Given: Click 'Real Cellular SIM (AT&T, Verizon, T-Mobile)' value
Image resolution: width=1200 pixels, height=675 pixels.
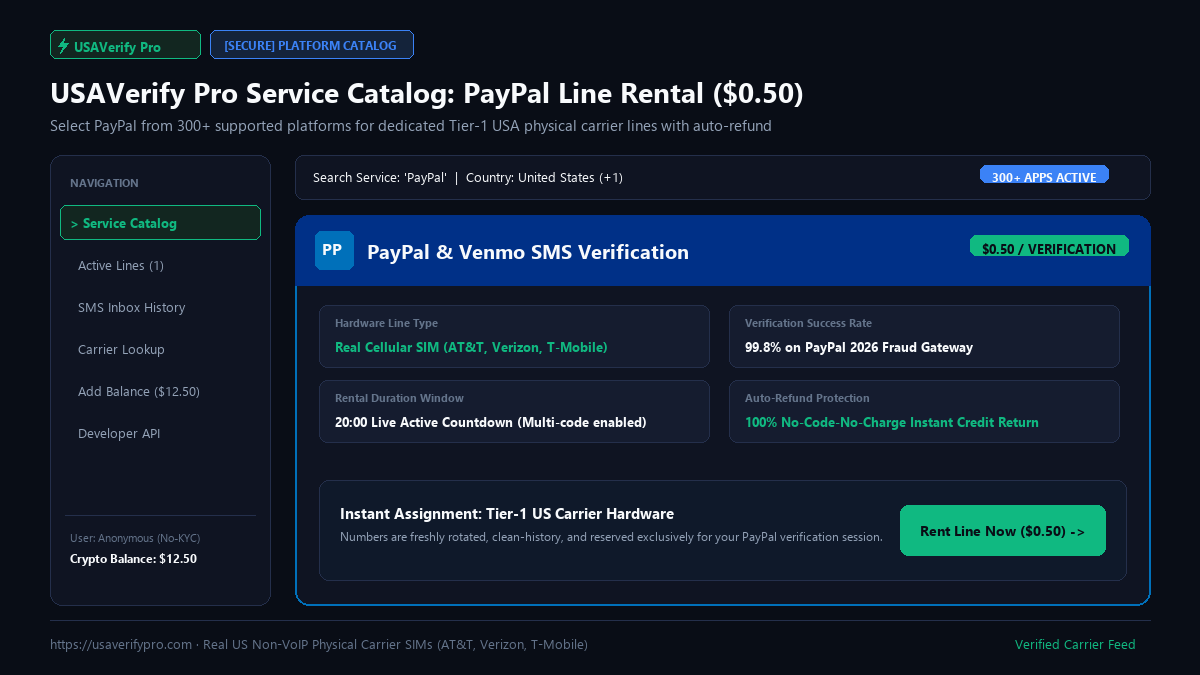Looking at the screenshot, I should [471, 347].
